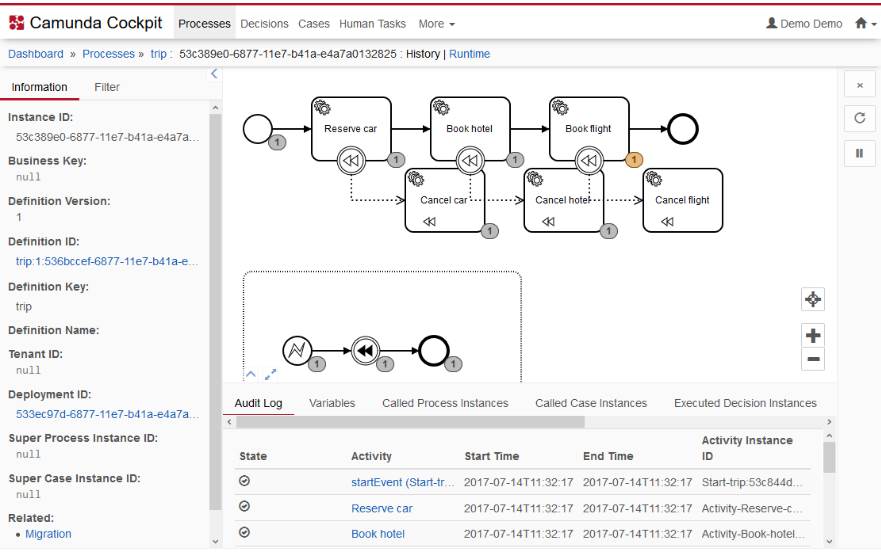Open the Decisions menu item
Screen dimensions: 881x552
[265, 23]
